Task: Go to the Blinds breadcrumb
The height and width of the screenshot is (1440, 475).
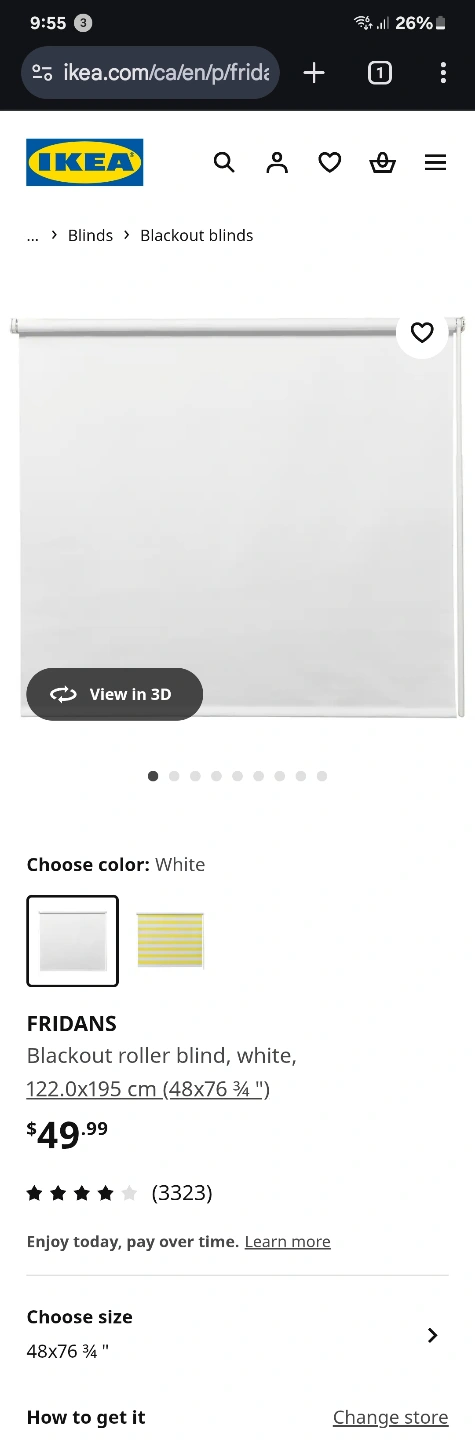Action: 90,236
